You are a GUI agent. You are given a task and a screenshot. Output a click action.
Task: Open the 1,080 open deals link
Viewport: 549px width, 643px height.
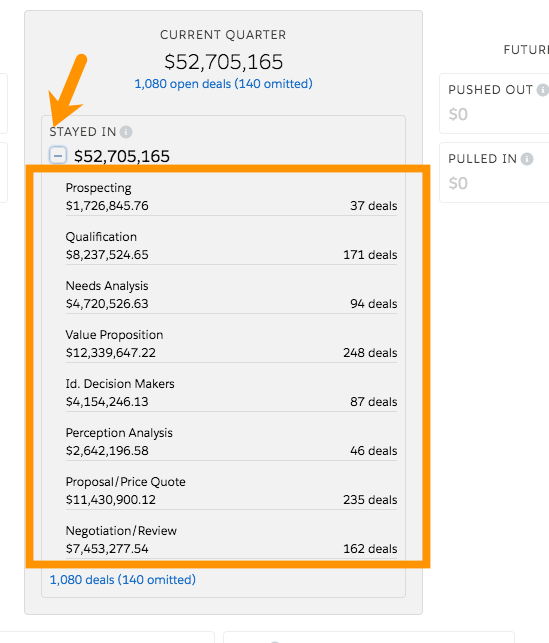tap(223, 84)
